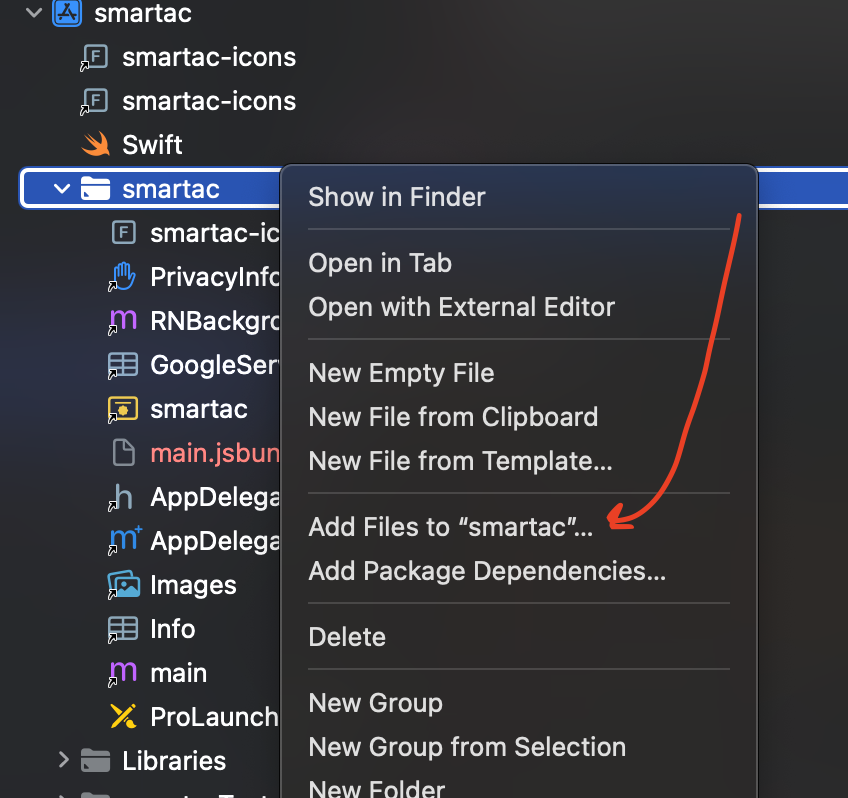Select the Swift library icon
The image size is (848, 798).
pos(96,144)
